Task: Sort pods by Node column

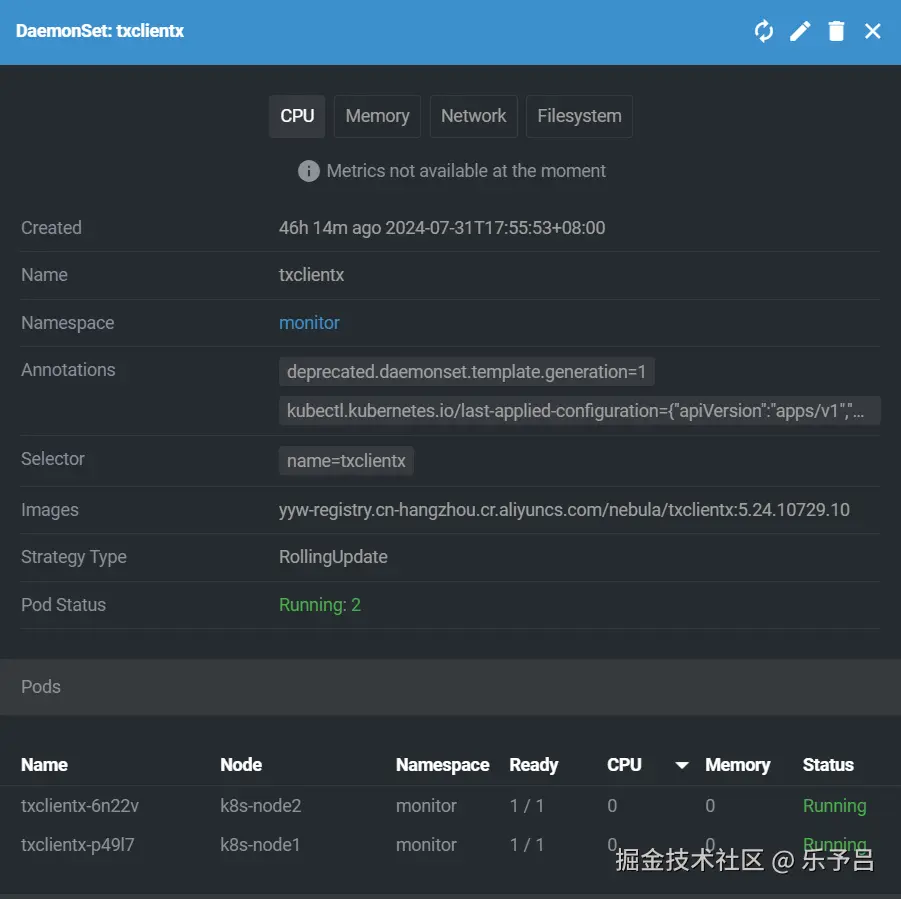Action: point(241,765)
